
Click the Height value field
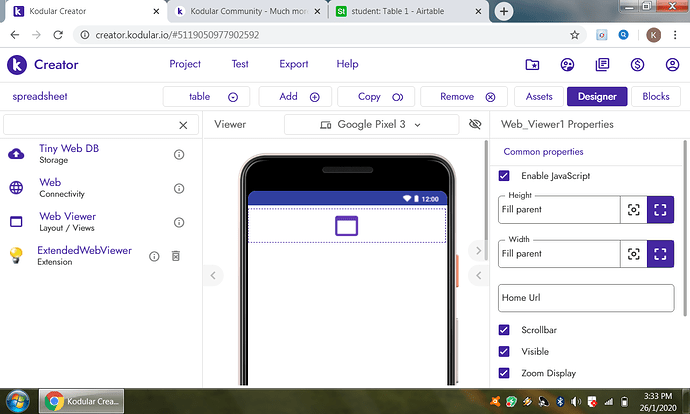tap(559, 210)
